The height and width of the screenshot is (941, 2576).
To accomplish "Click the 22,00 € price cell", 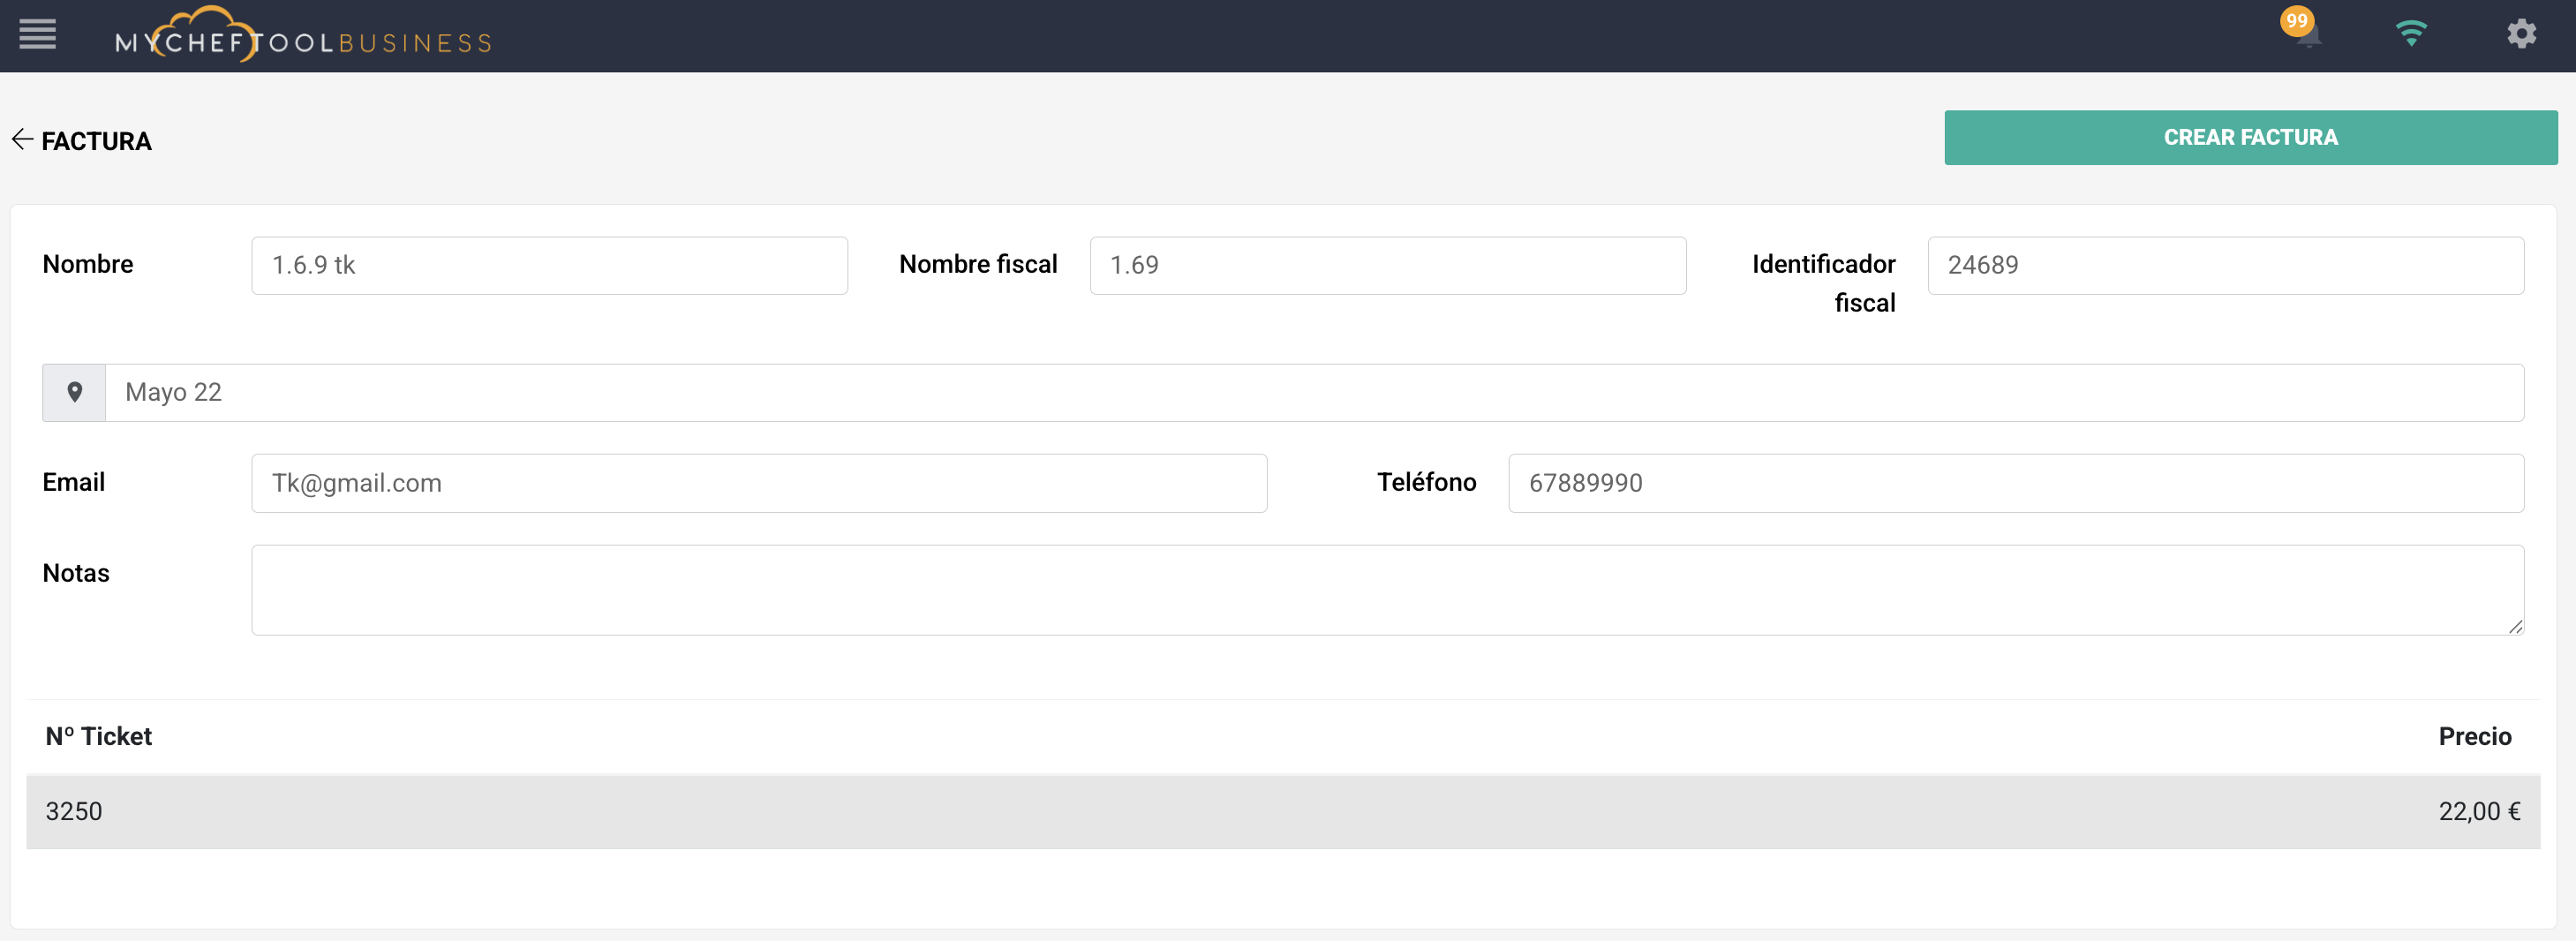I will coord(2478,811).
